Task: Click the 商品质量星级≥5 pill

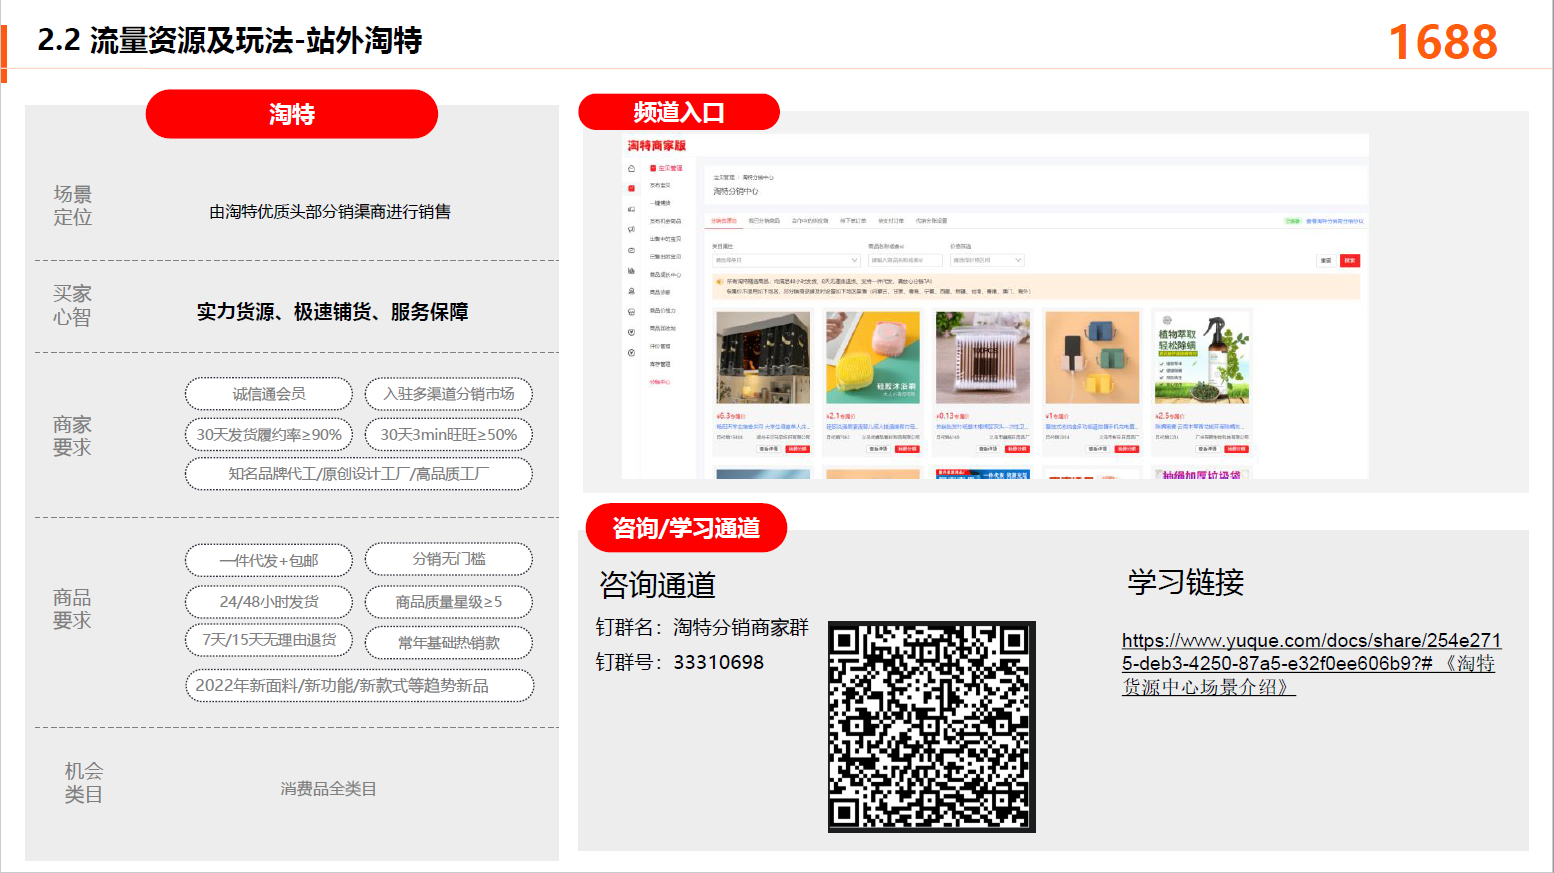Action: click(449, 602)
